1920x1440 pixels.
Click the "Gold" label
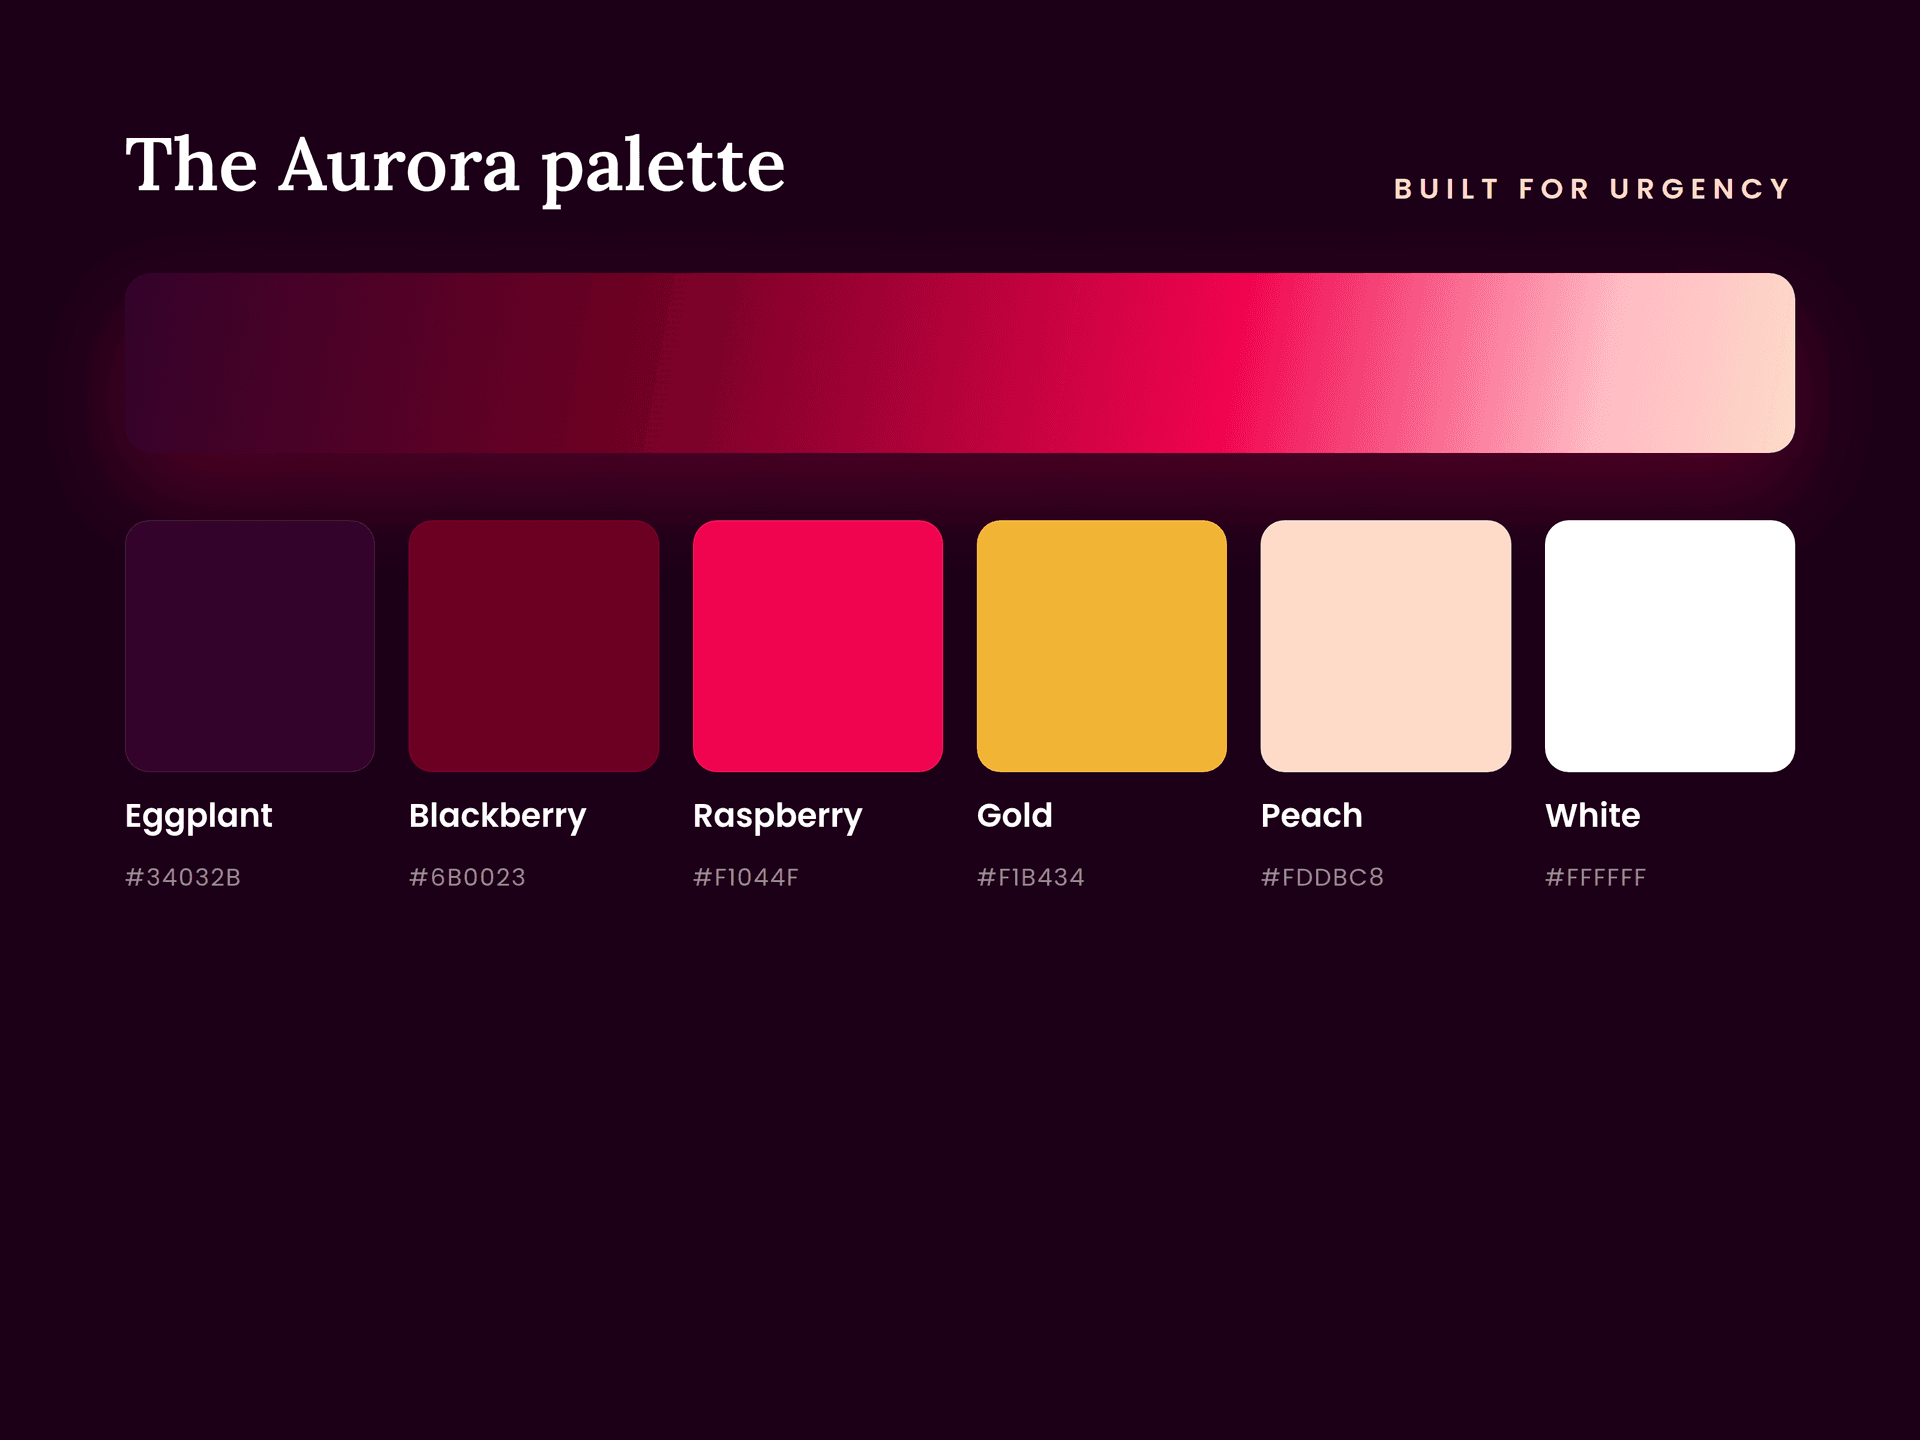[1015, 815]
